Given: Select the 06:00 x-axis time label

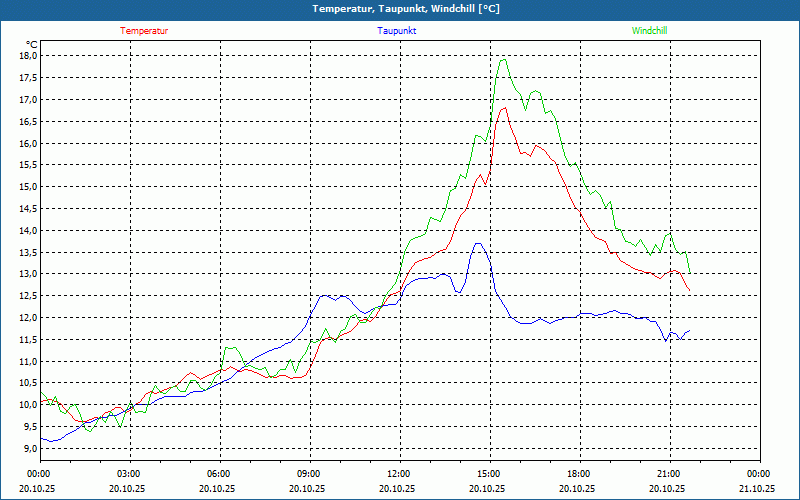Looking at the screenshot, I should (x=219, y=474).
